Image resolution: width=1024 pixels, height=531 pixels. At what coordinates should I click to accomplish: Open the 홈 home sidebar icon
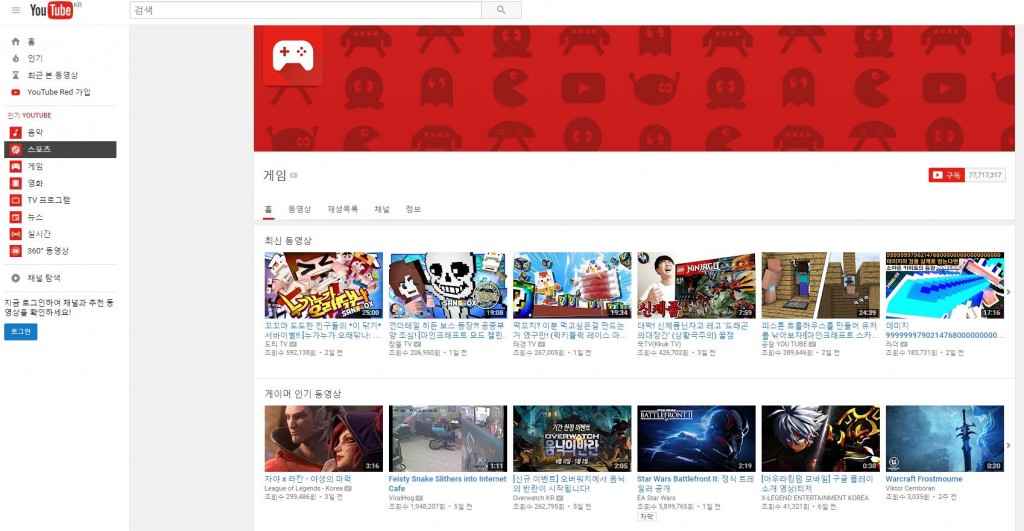click(x=16, y=41)
